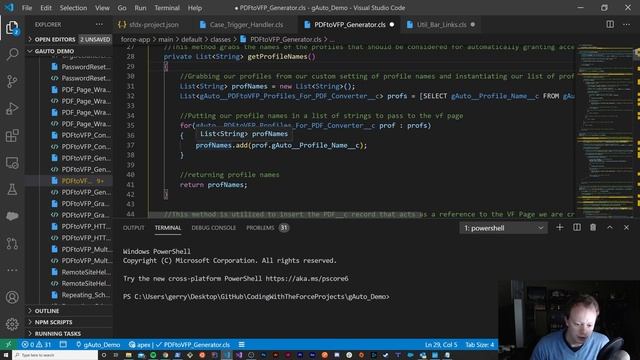640x360 pixels.
Task: Open terminal selector dropdown 1: powershell
Action: (503, 228)
